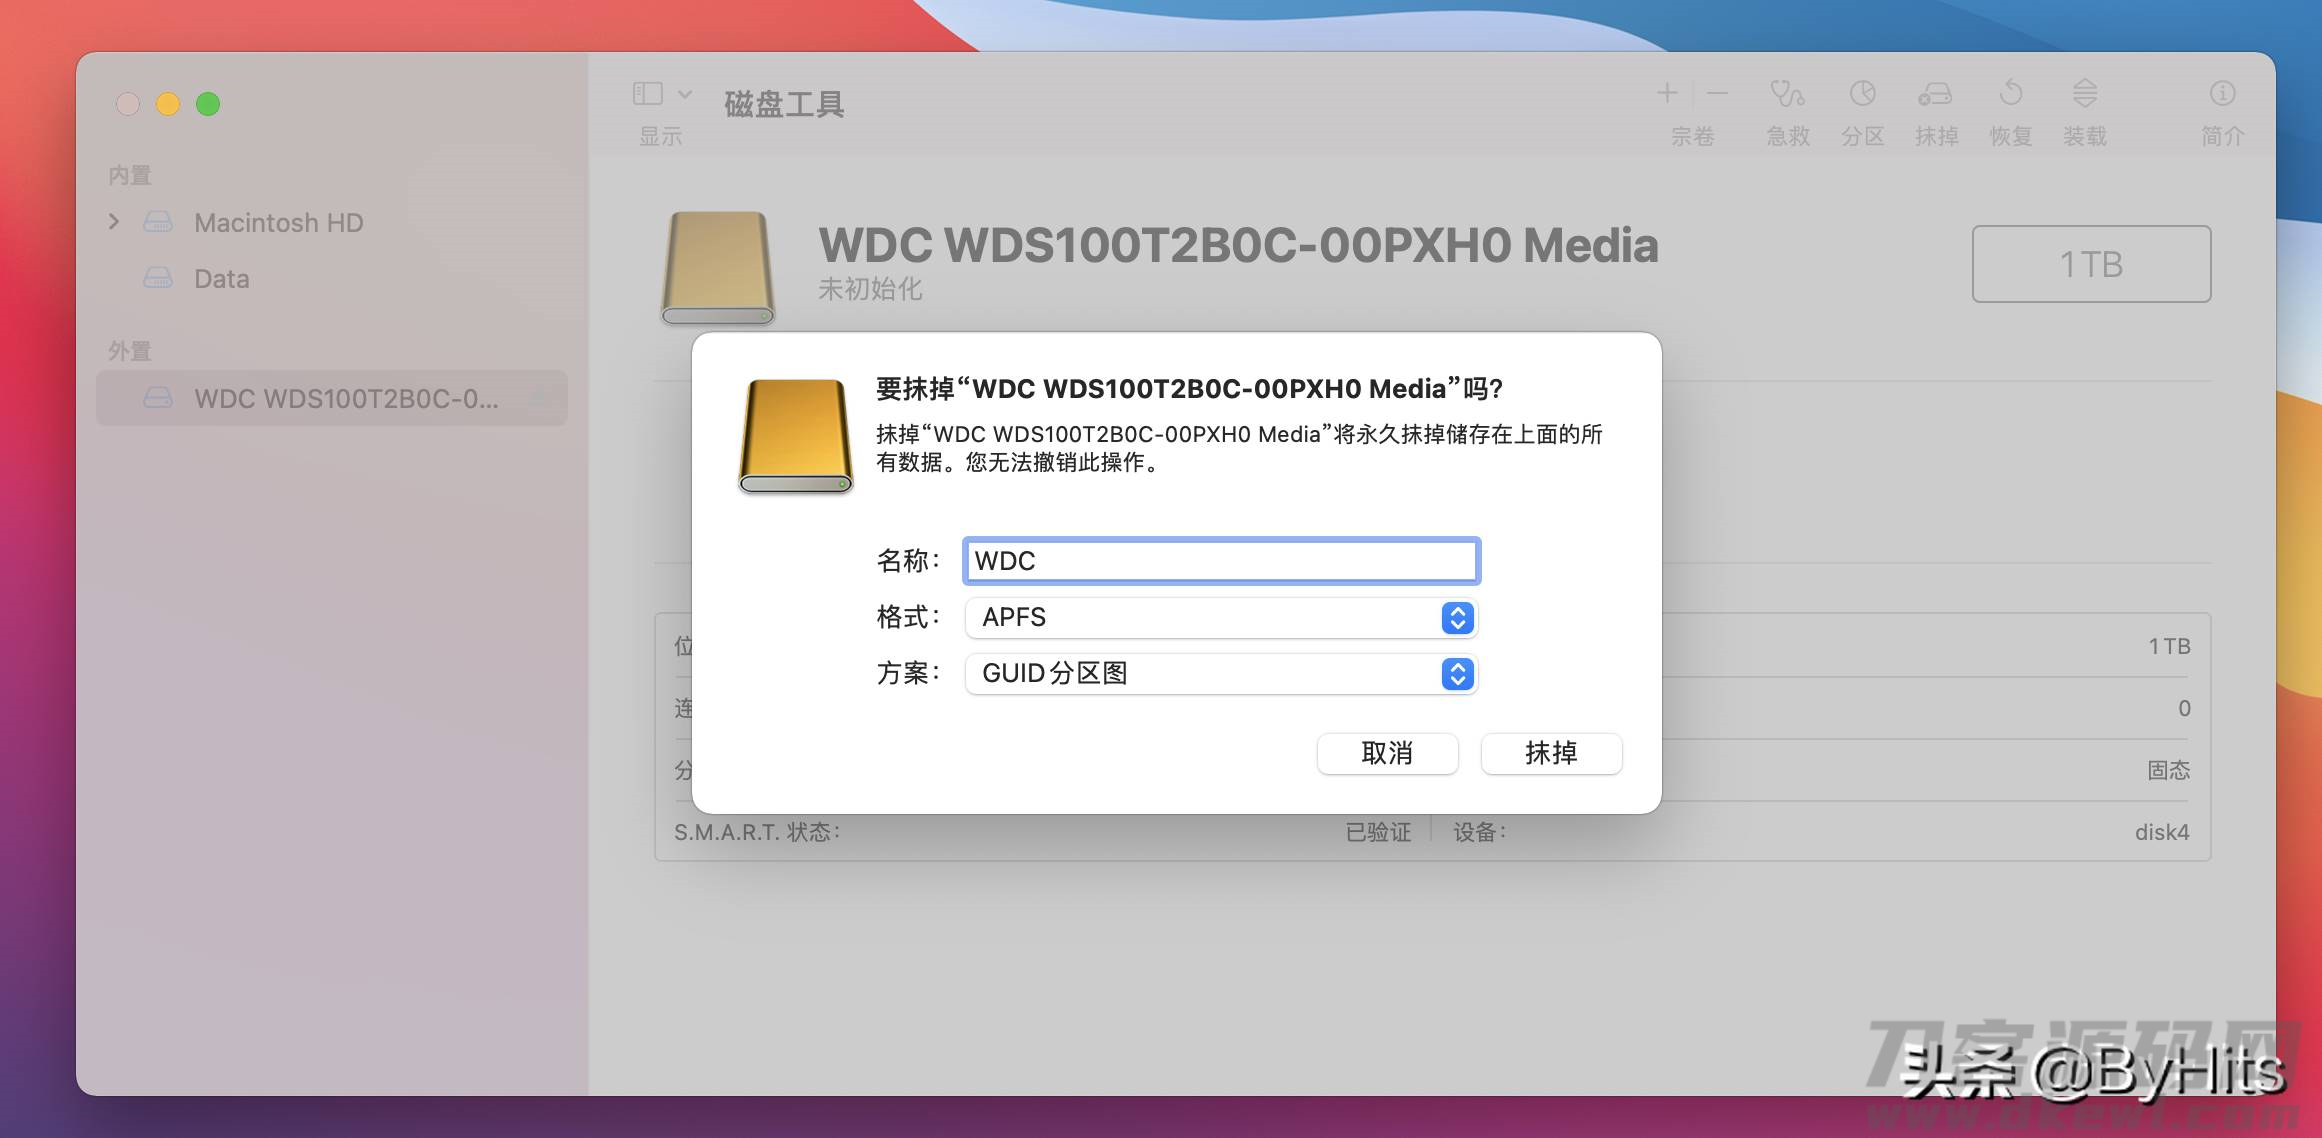
Task: Click the eject icon beside WDC sidebar disk
Action: [x=539, y=398]
